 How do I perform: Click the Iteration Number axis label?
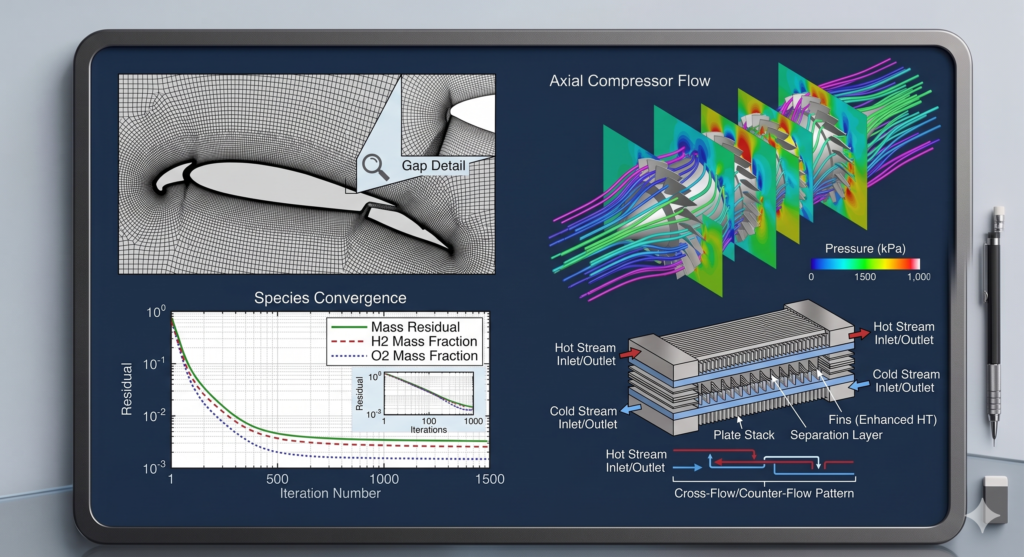(330, 493)
